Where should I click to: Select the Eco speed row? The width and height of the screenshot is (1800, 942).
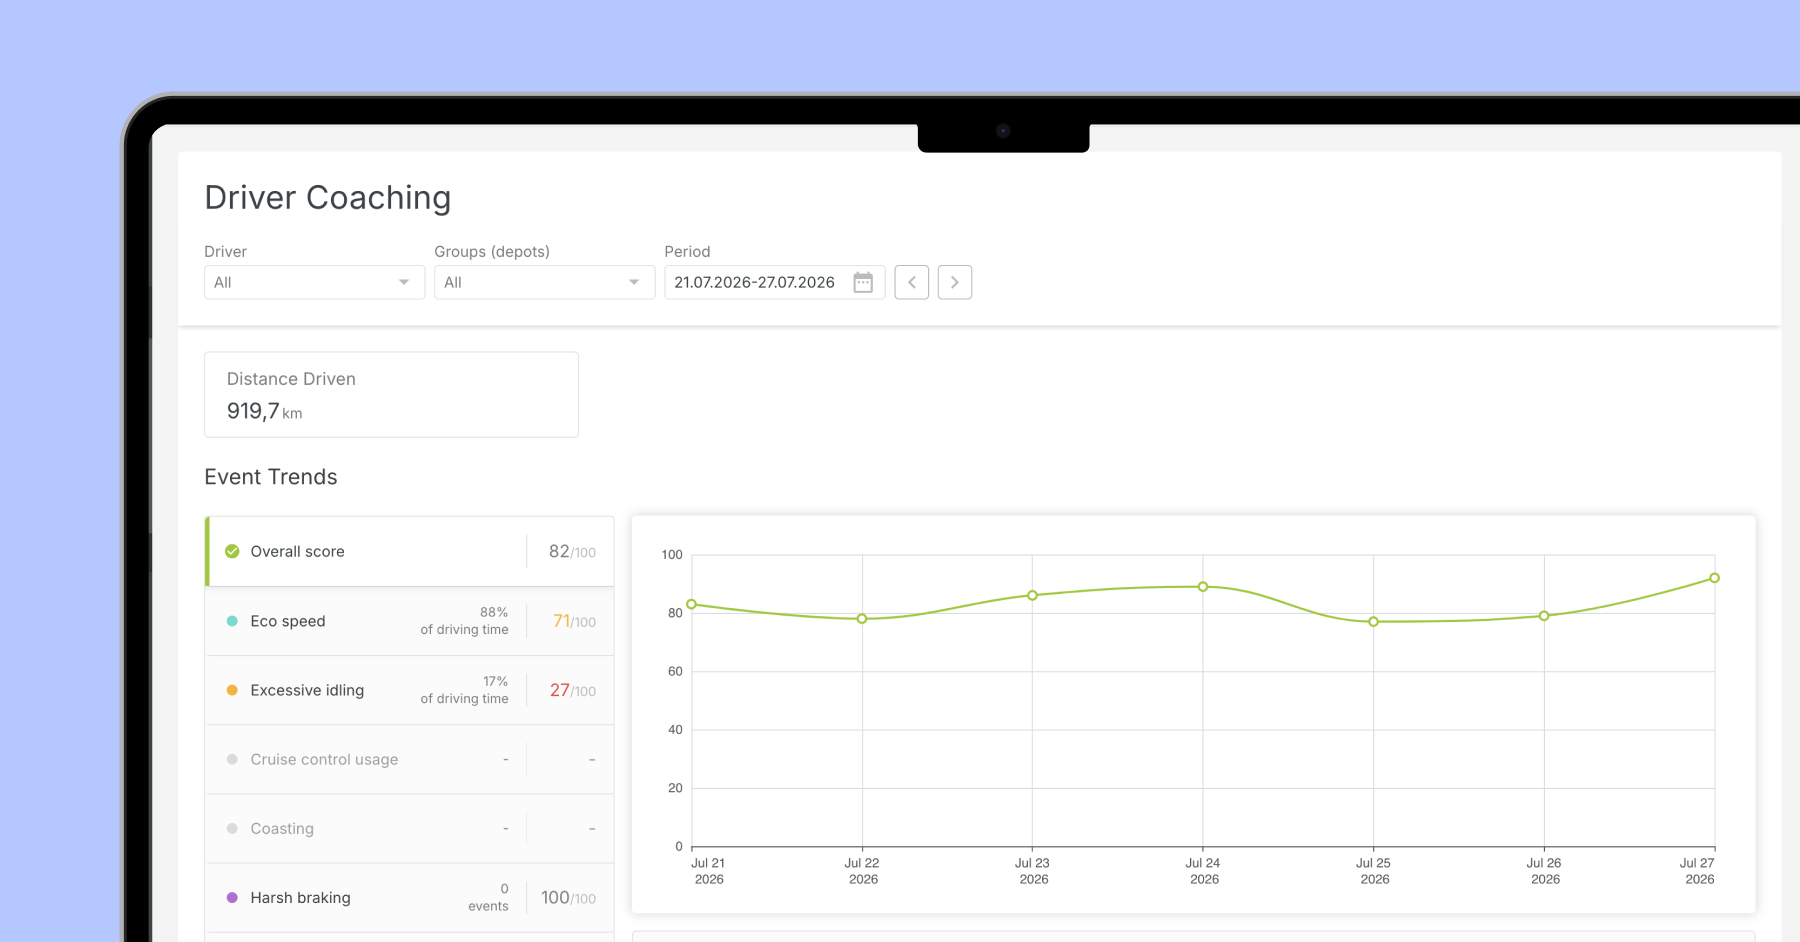point(410,621)
